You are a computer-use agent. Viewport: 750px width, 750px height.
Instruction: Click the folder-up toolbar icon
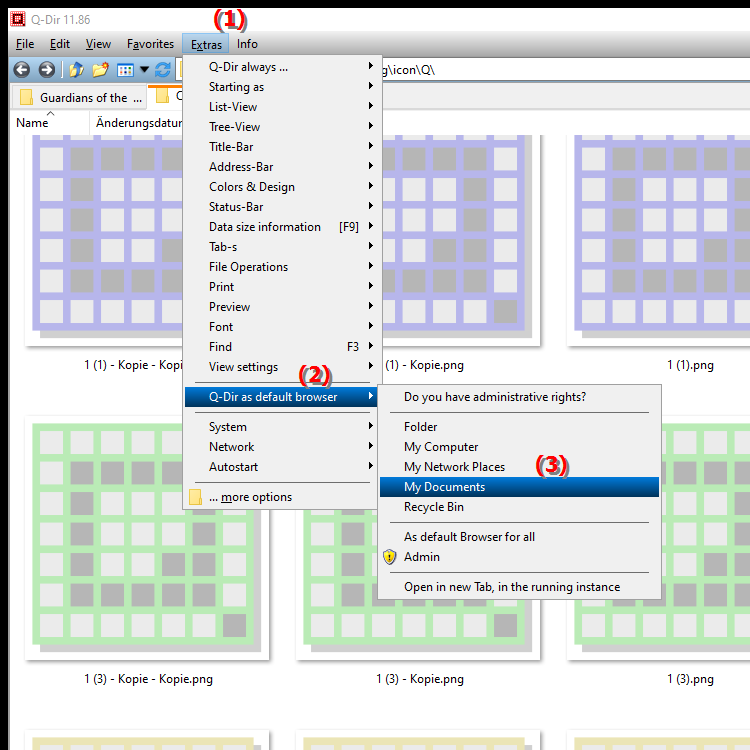(x=76, y=70)
